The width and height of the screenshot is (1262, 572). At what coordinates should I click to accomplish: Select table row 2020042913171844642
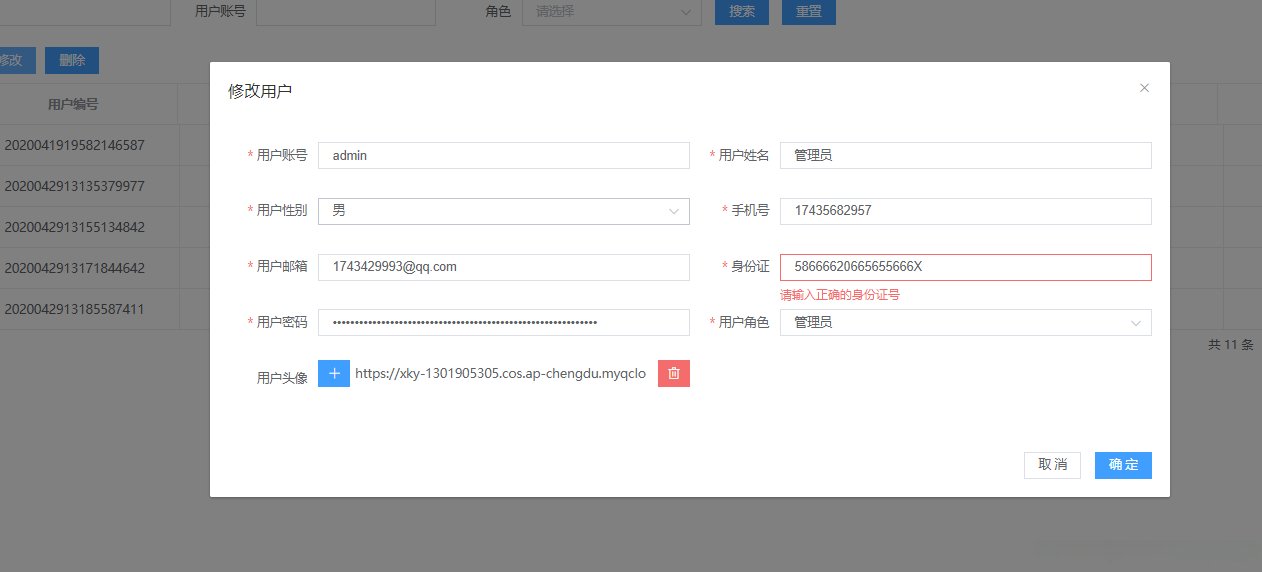tap(75, 268)
